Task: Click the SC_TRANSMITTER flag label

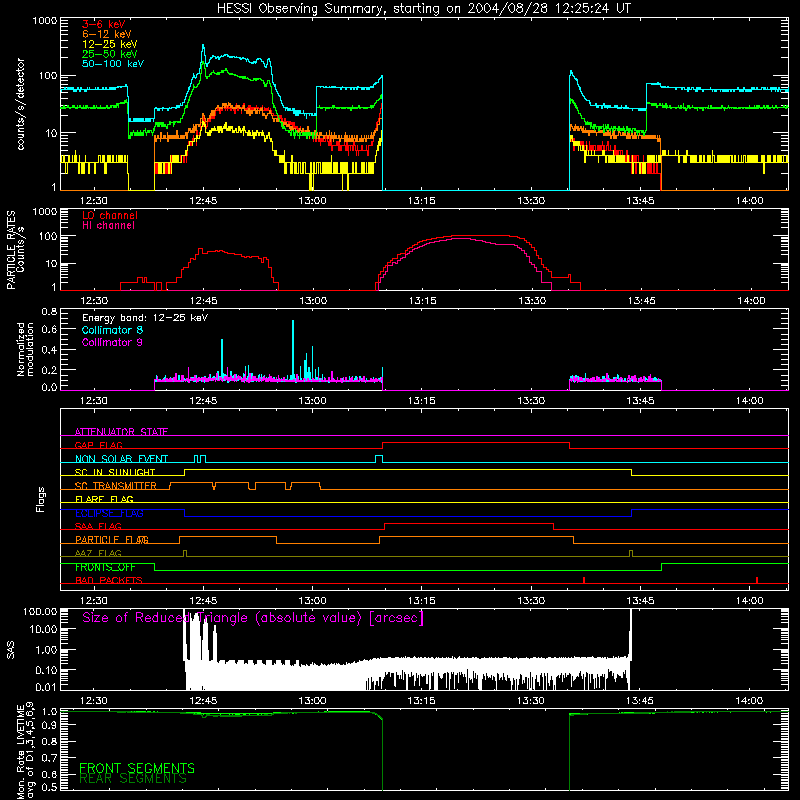Action: (116, 486)
